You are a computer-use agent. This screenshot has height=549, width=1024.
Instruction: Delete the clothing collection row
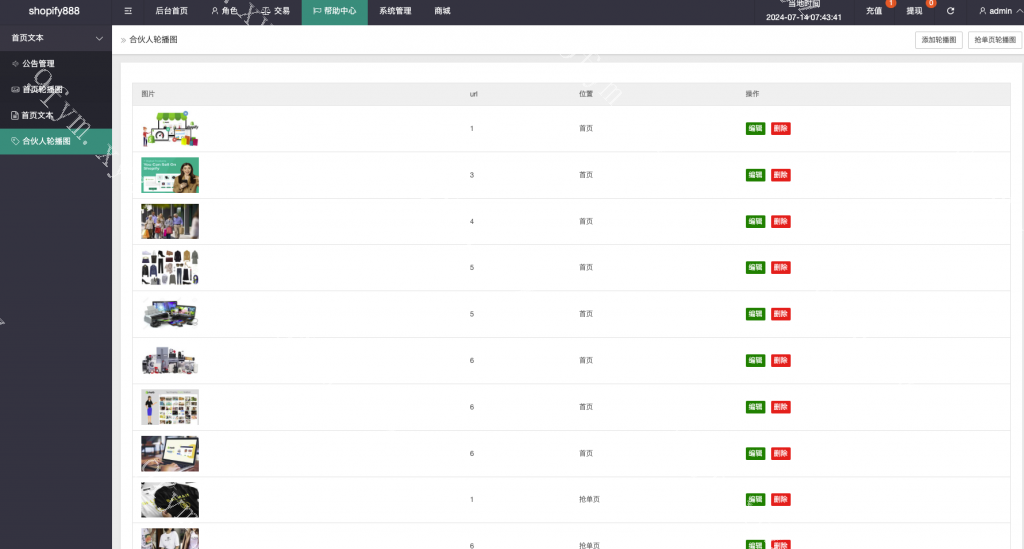[x=780, y=268]
